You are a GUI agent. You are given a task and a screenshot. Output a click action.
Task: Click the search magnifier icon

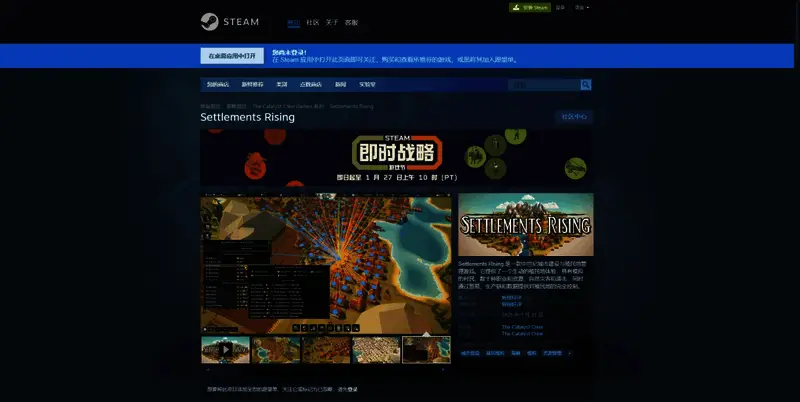click(x=586, y=85)
